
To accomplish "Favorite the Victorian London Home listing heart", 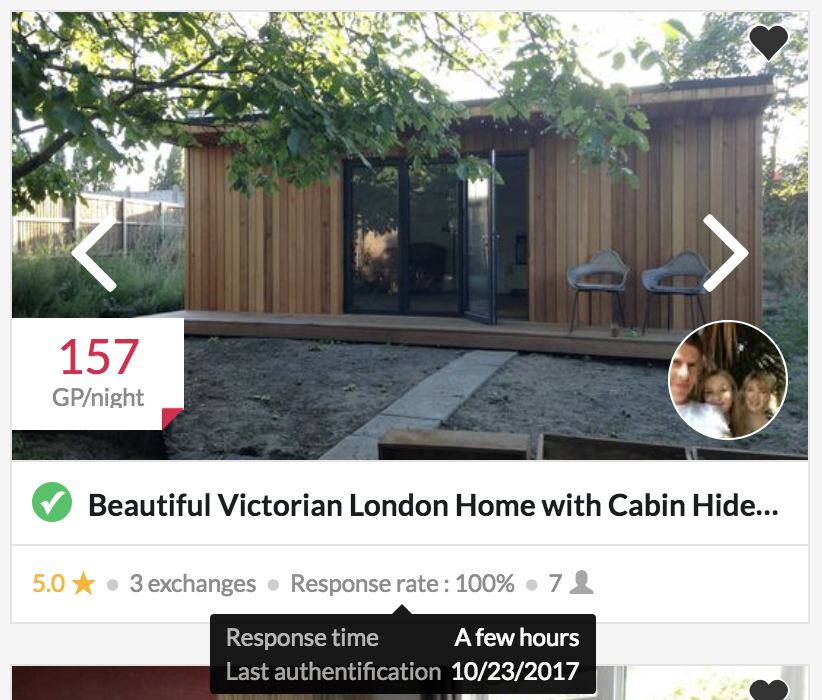I will tap(769, 42).
